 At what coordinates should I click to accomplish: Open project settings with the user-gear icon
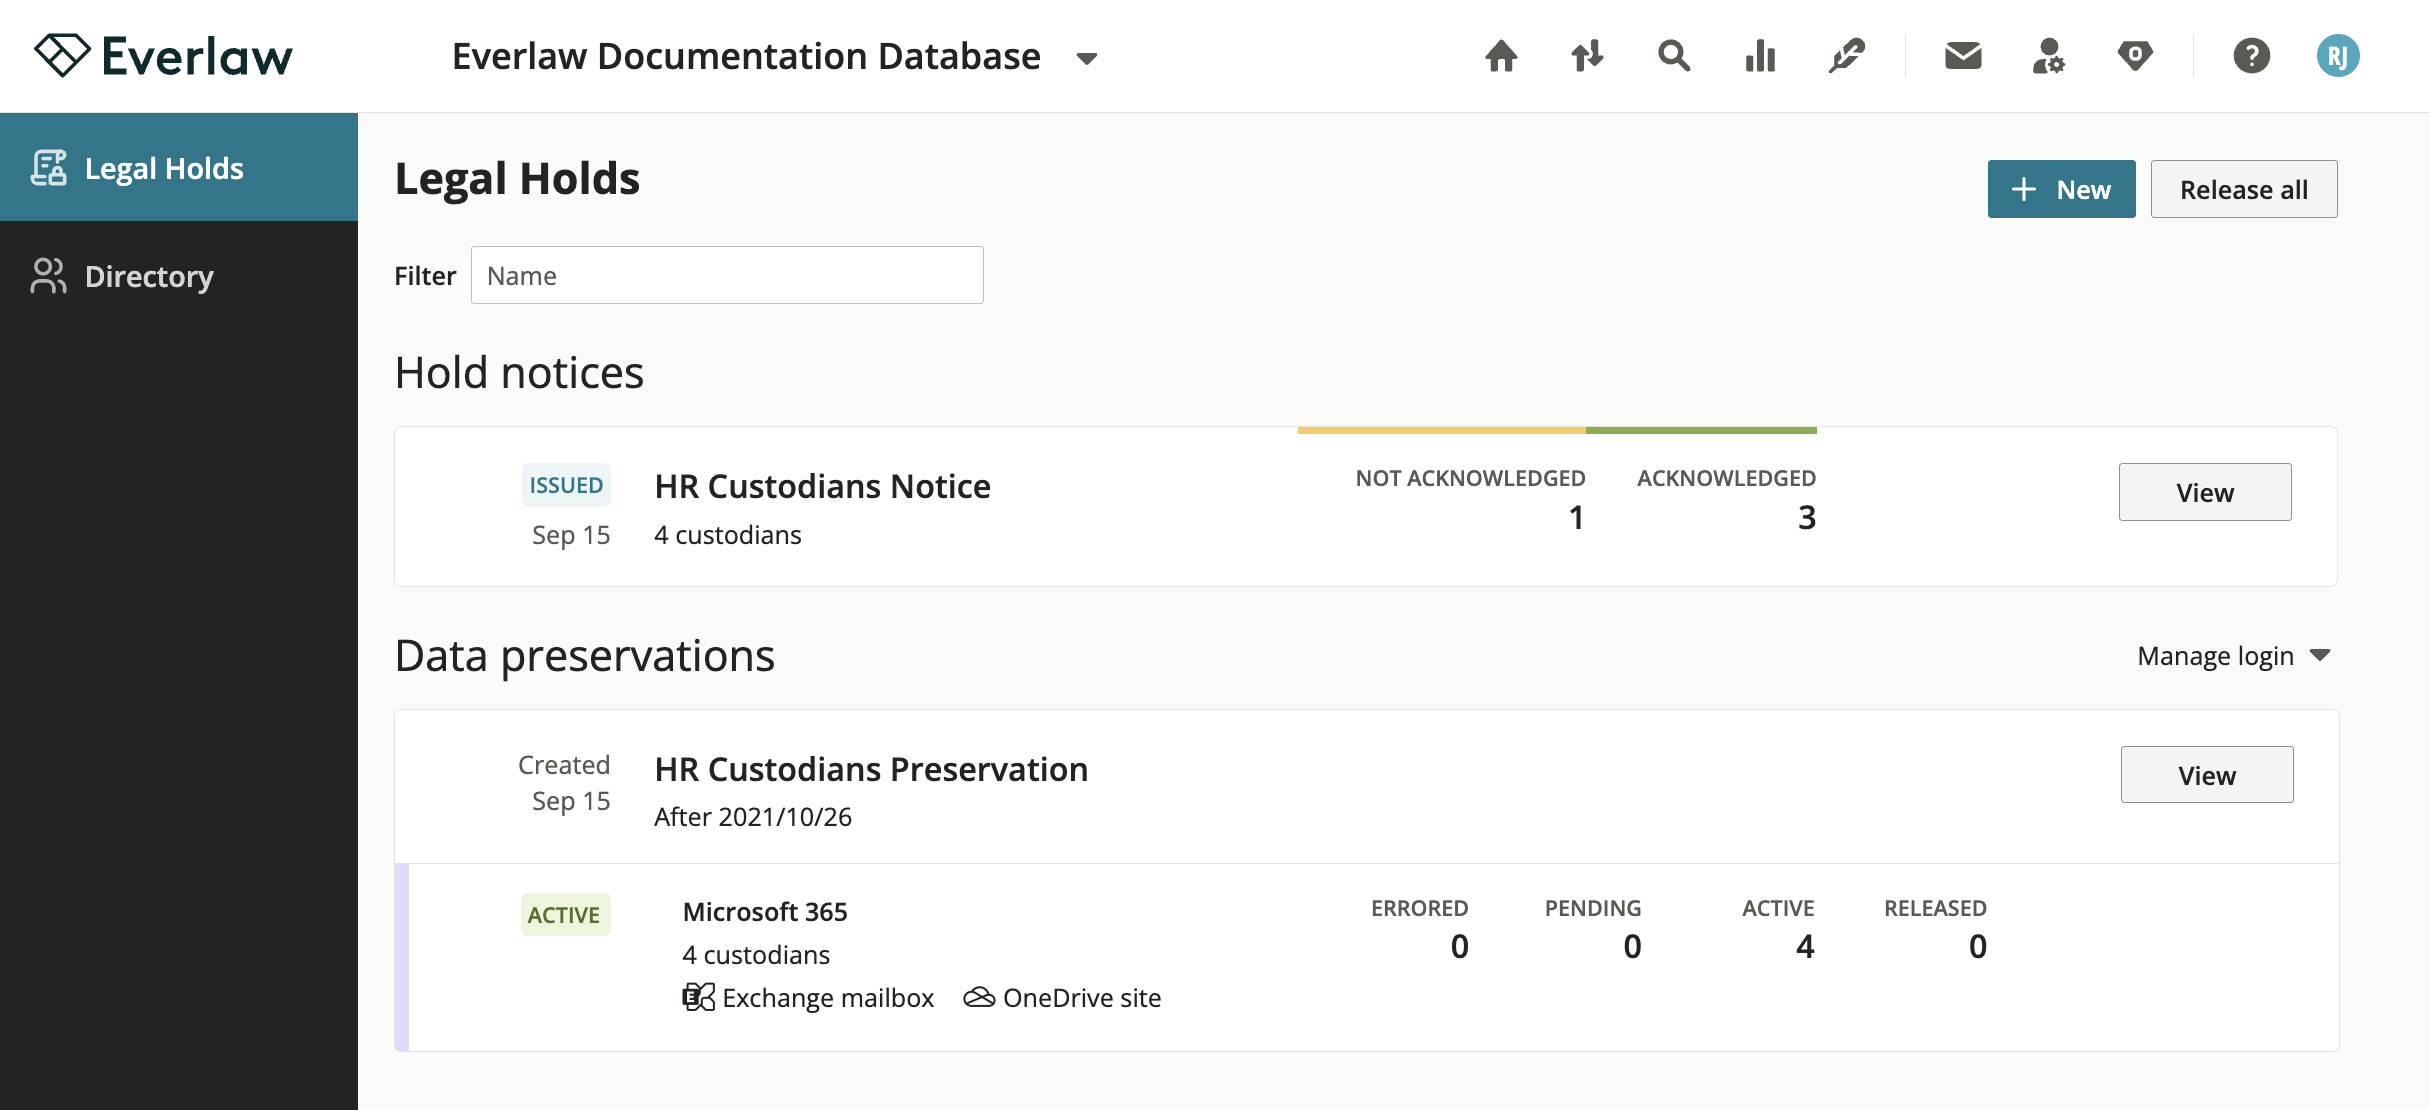tap(2048, 56)
